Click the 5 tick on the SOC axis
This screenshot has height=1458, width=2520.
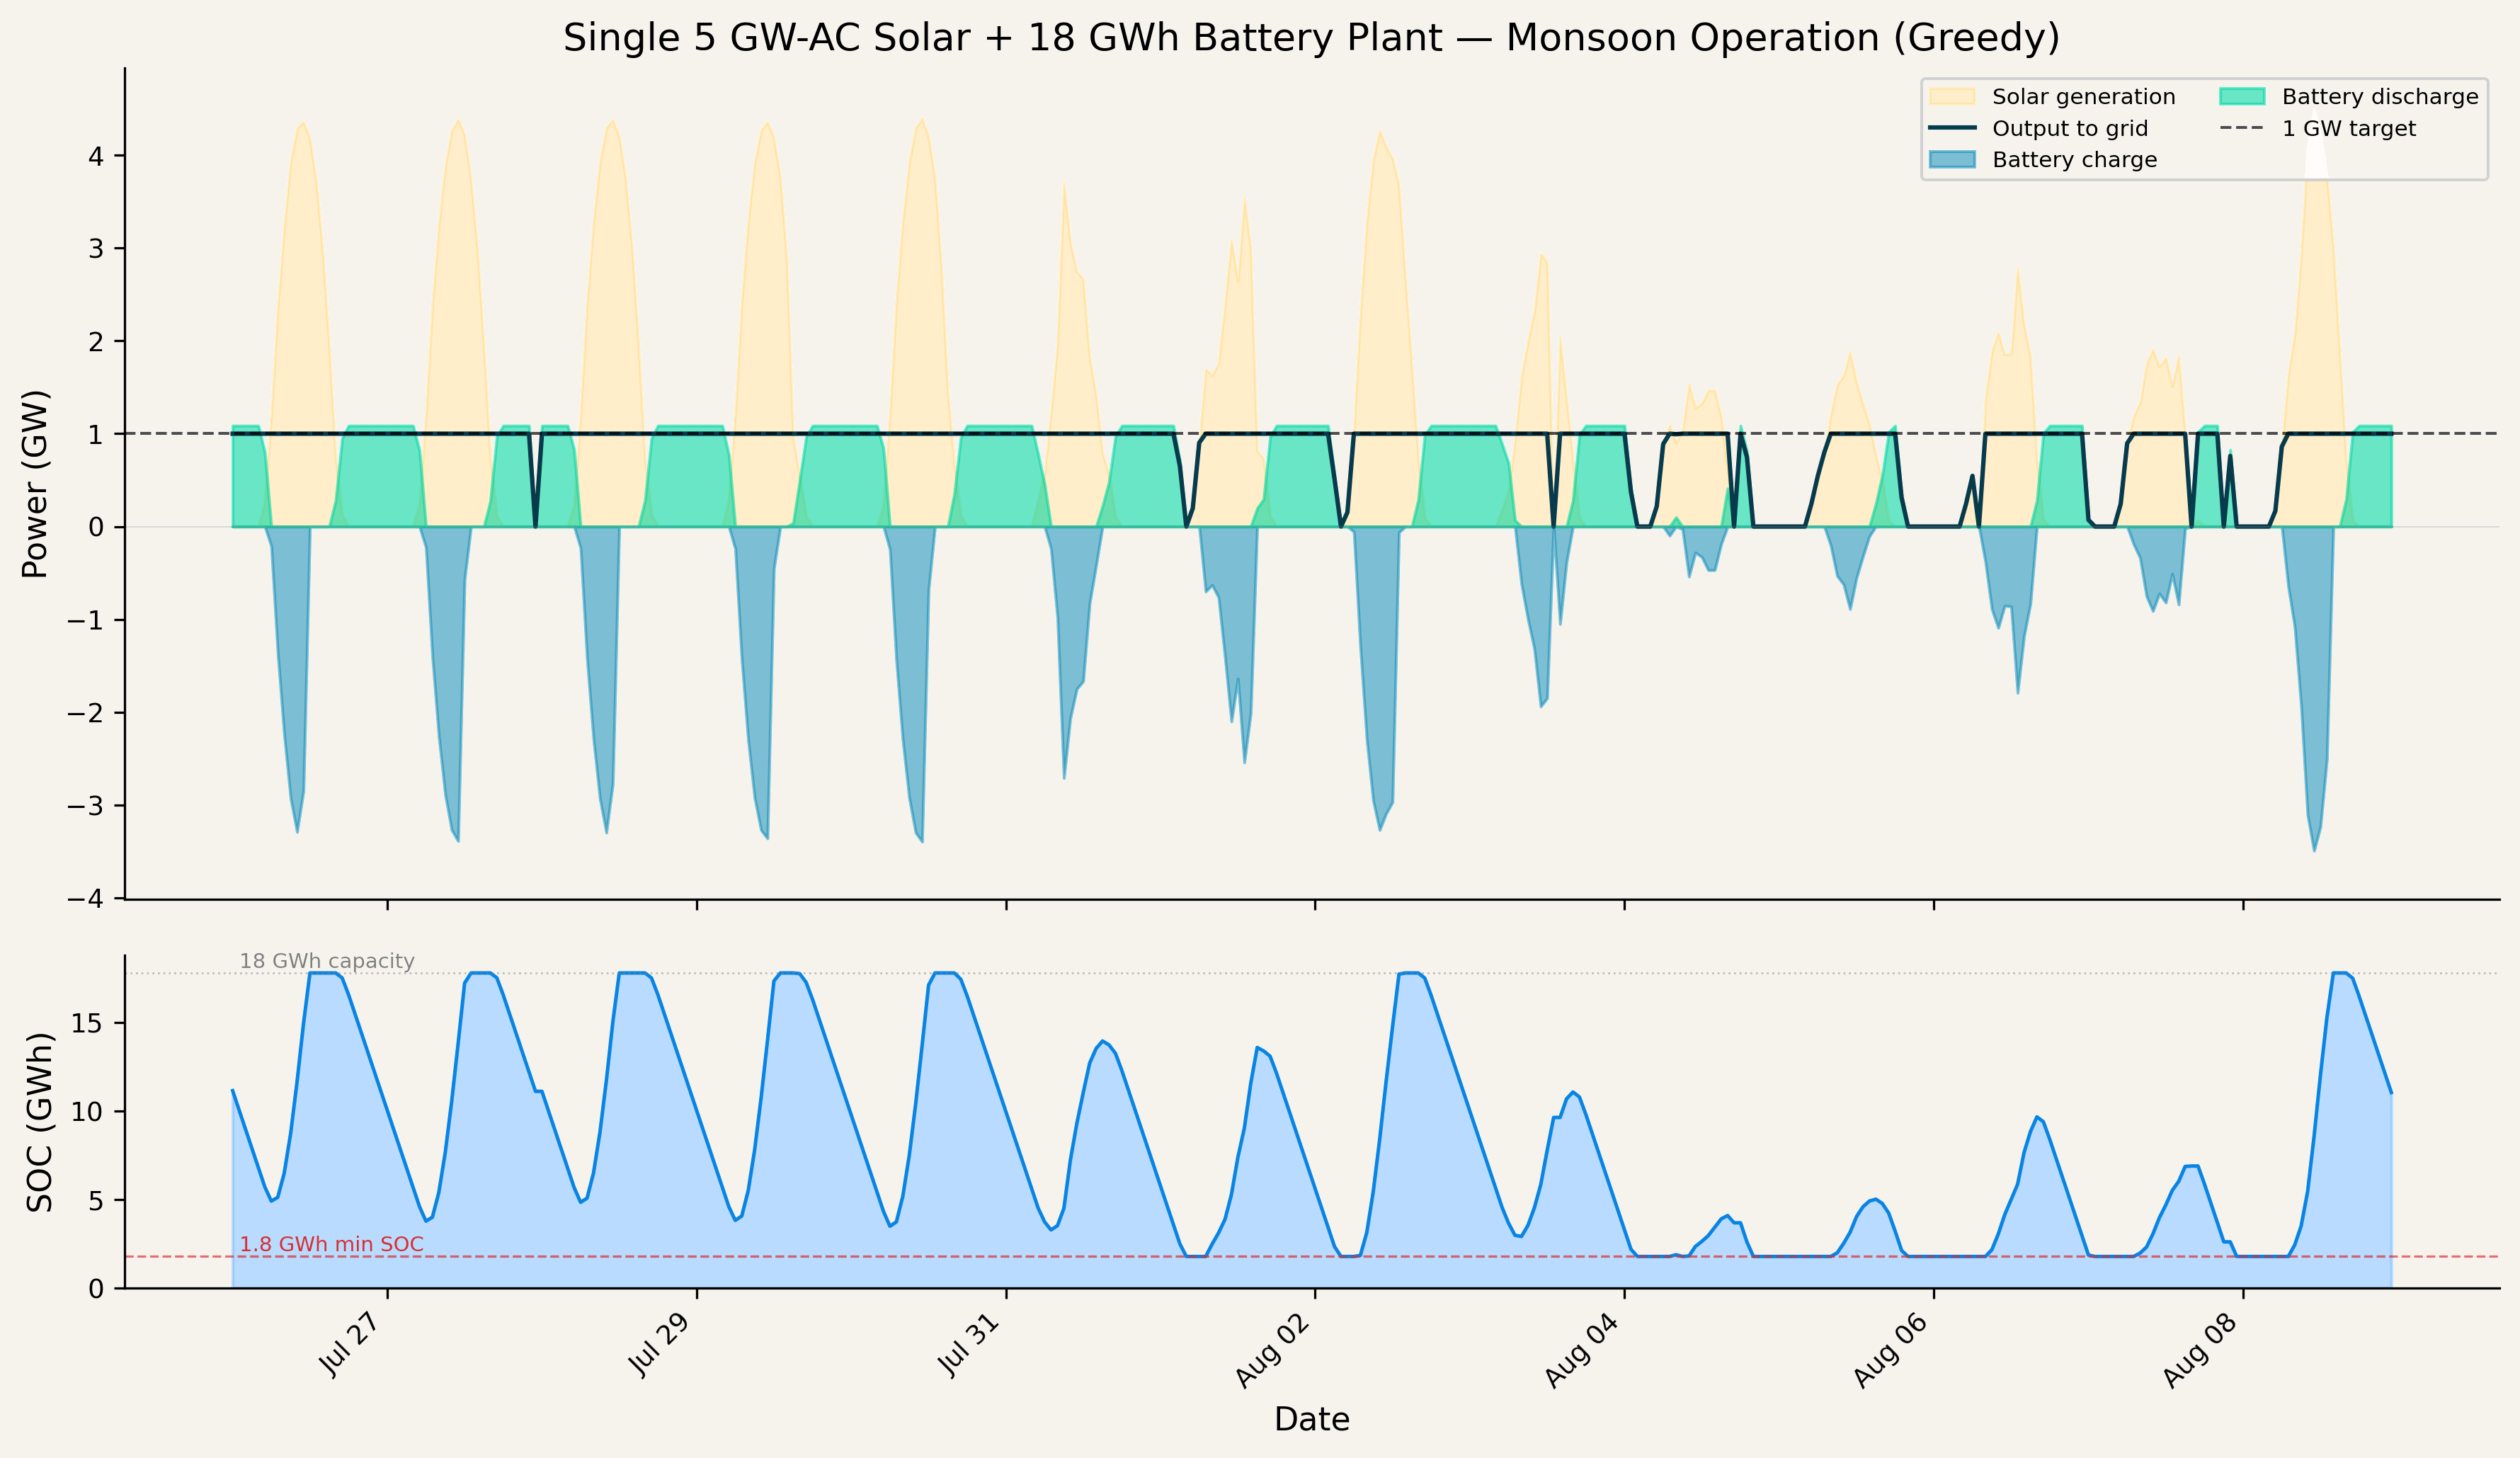point(96,1200)
